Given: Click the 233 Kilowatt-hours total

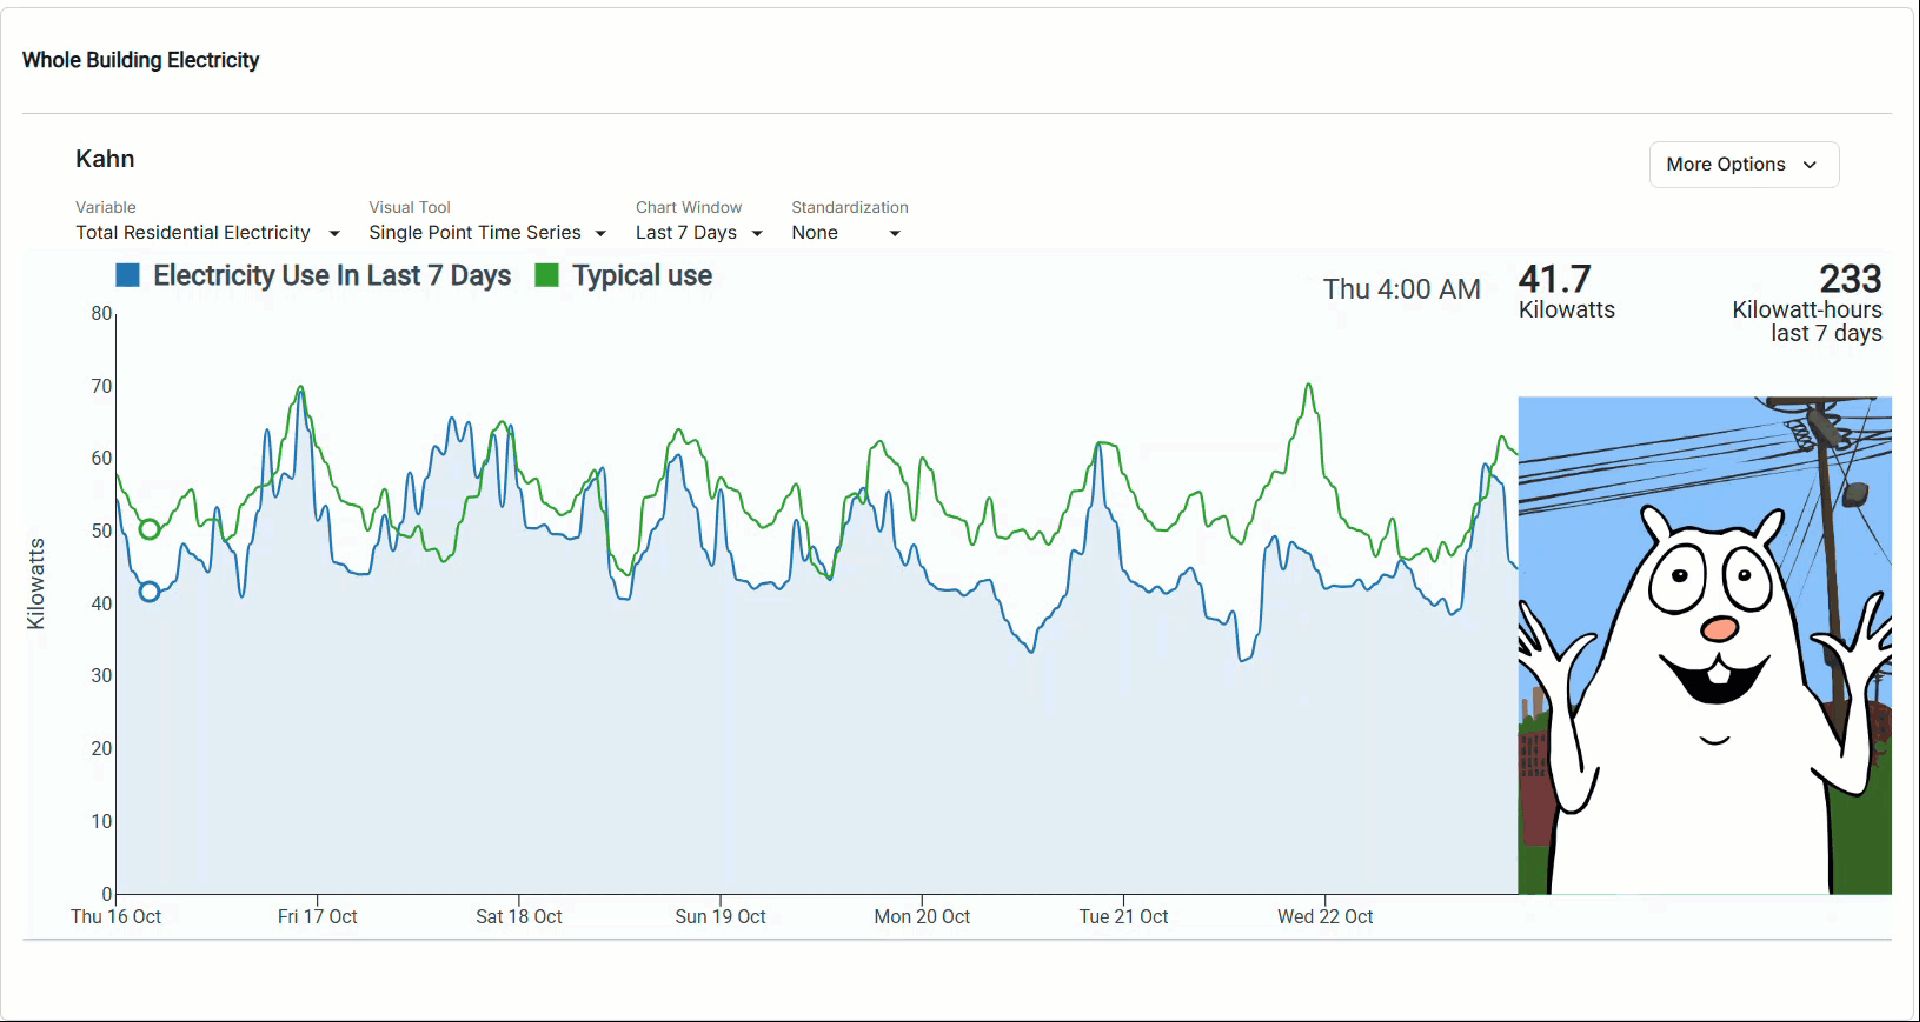Looking at the screenshot, I should [x=1807, y=303].
